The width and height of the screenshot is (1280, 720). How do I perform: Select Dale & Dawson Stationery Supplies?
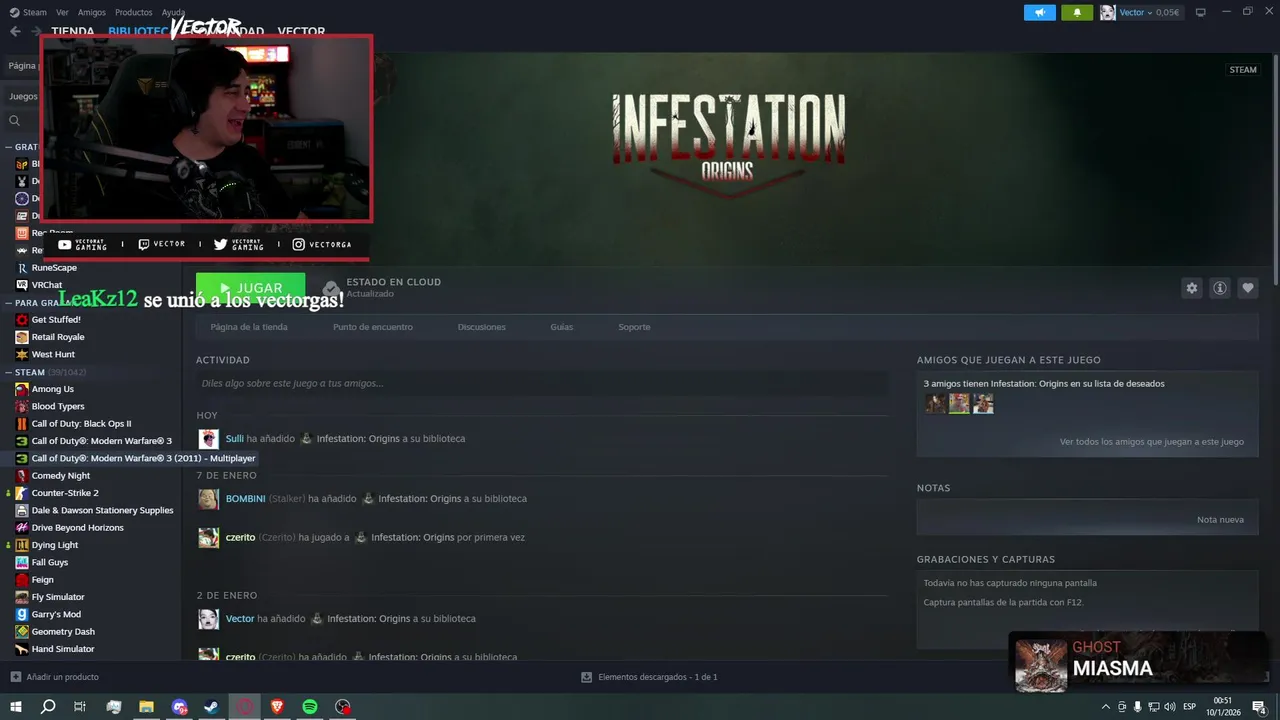(x=102, y=510)
